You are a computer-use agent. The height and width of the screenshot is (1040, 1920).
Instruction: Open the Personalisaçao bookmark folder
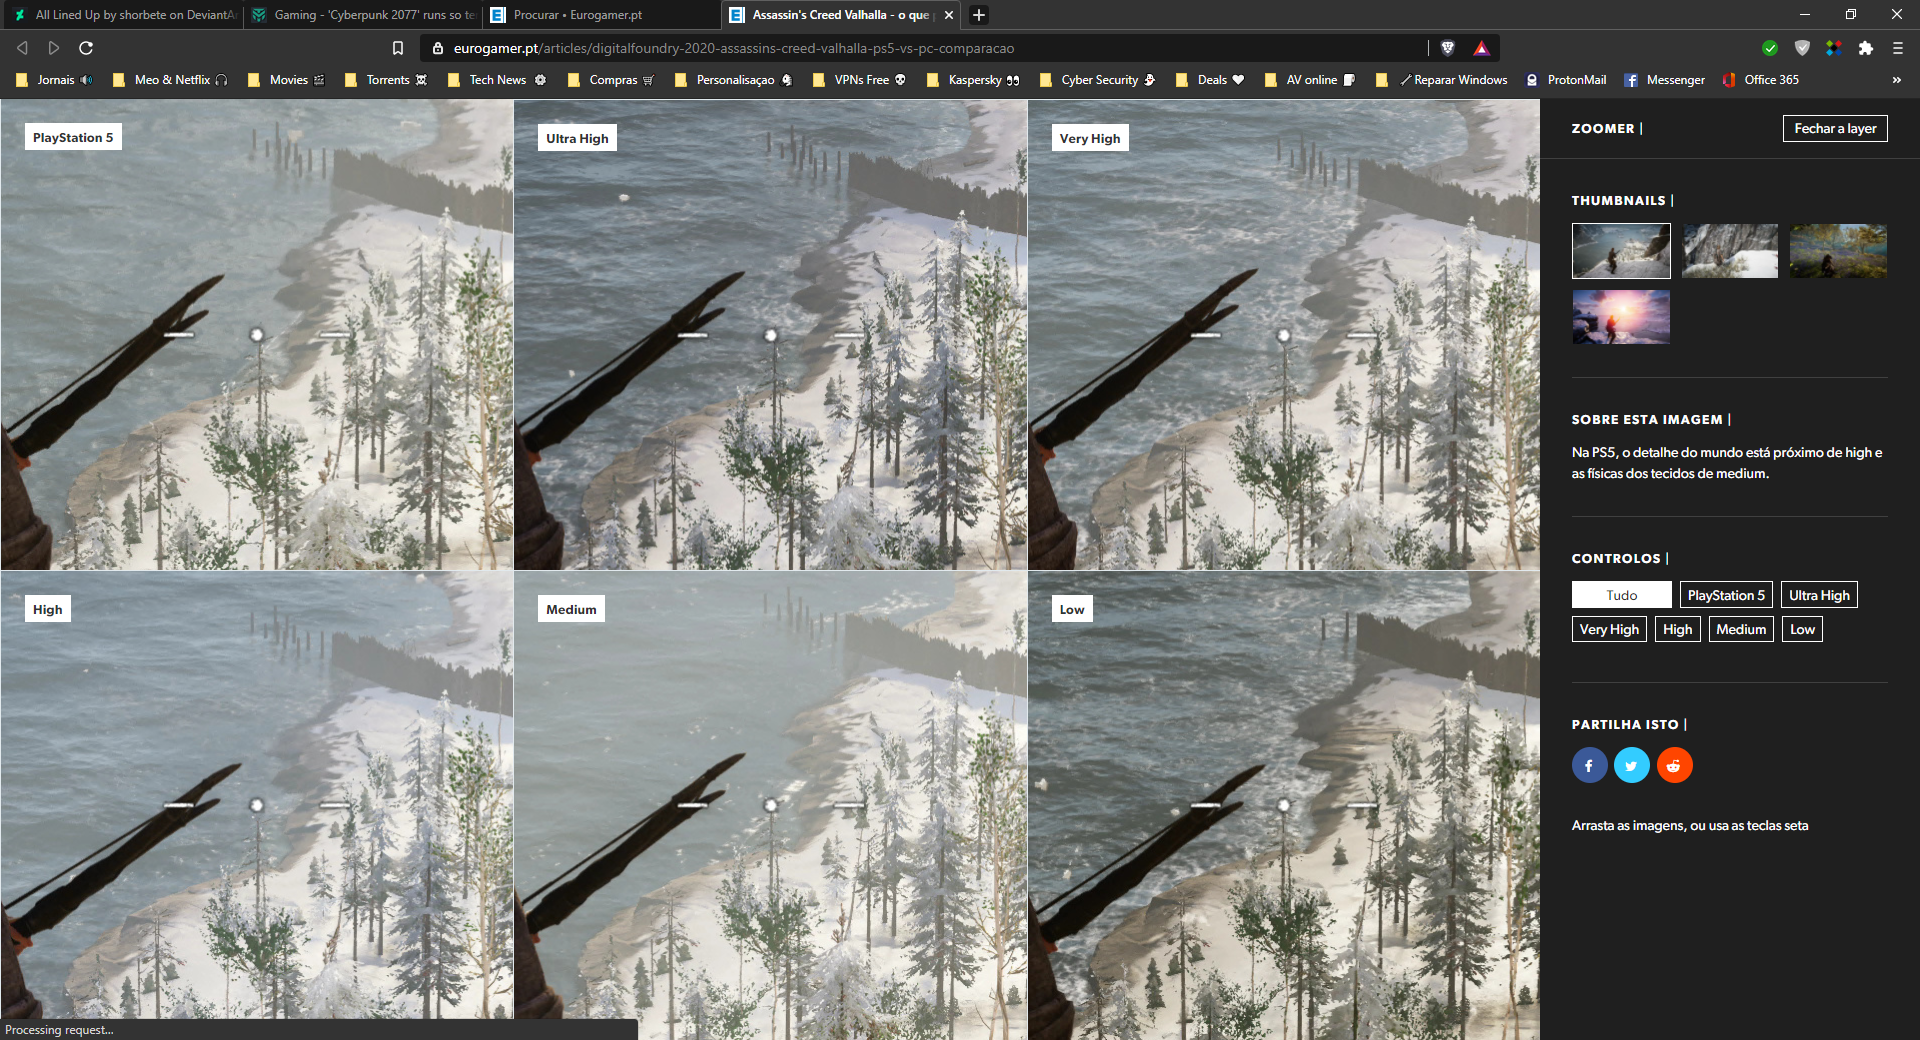click(733, 80)
